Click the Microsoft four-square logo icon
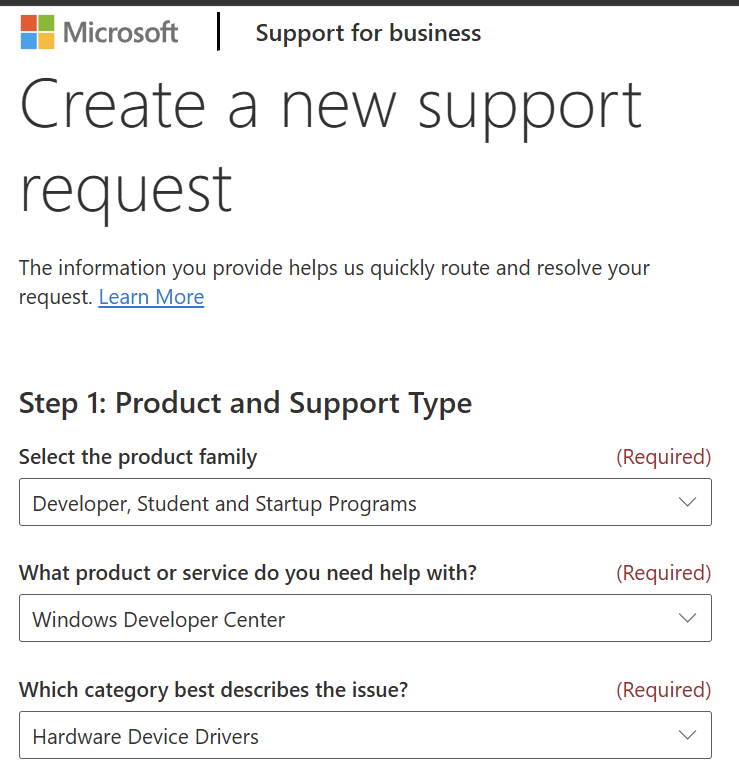The height and width of the screenshot is (777, 739). [x=38, y=32]
